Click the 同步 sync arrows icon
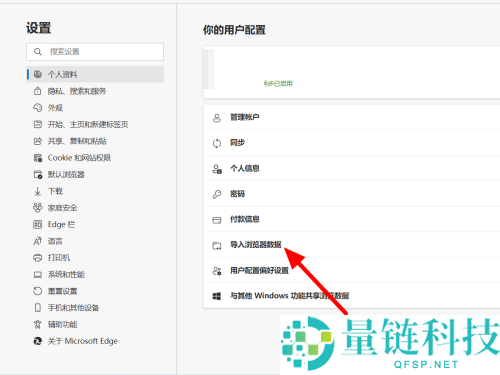Image resolution: width=500 pixels, height=375 pixels. pyautogui.click(x=217, y=143)
